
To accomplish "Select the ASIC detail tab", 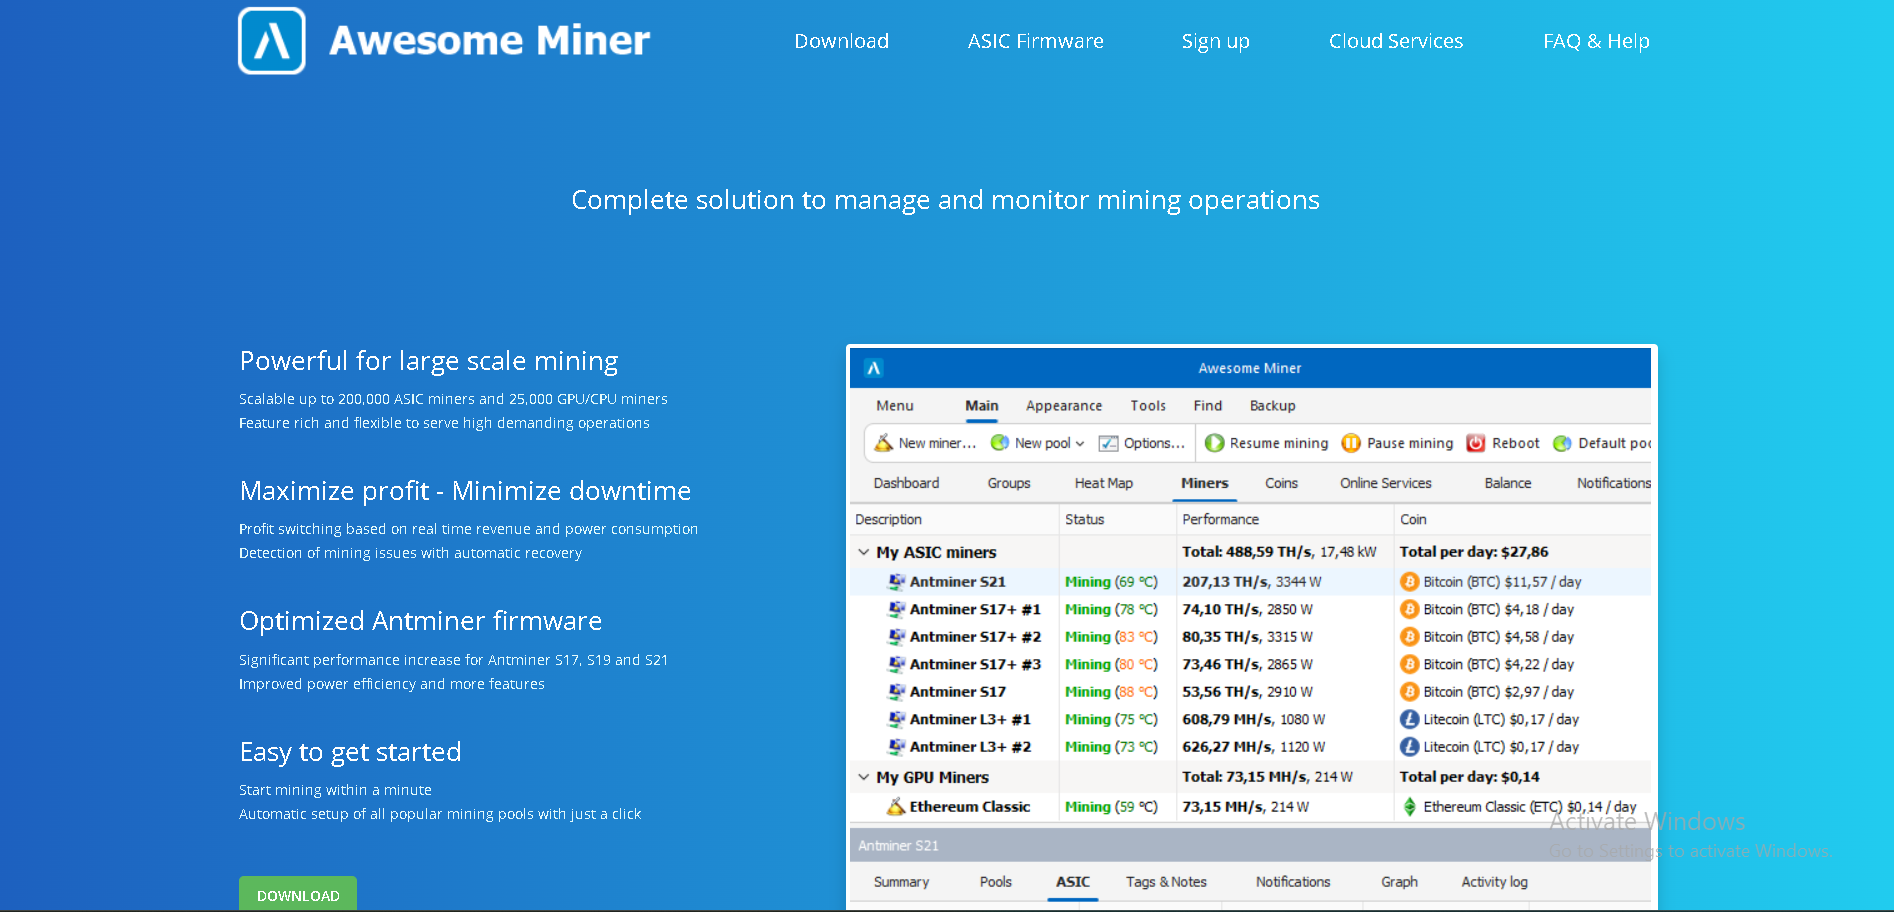I will pos(1072,882).
